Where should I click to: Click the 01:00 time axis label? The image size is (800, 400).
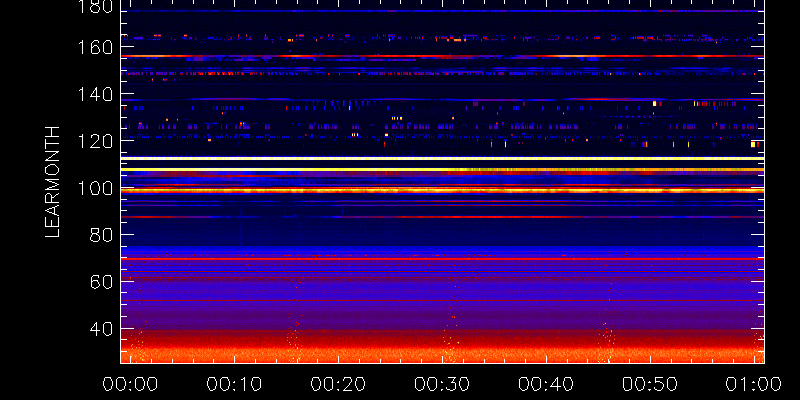click(755, 384)
